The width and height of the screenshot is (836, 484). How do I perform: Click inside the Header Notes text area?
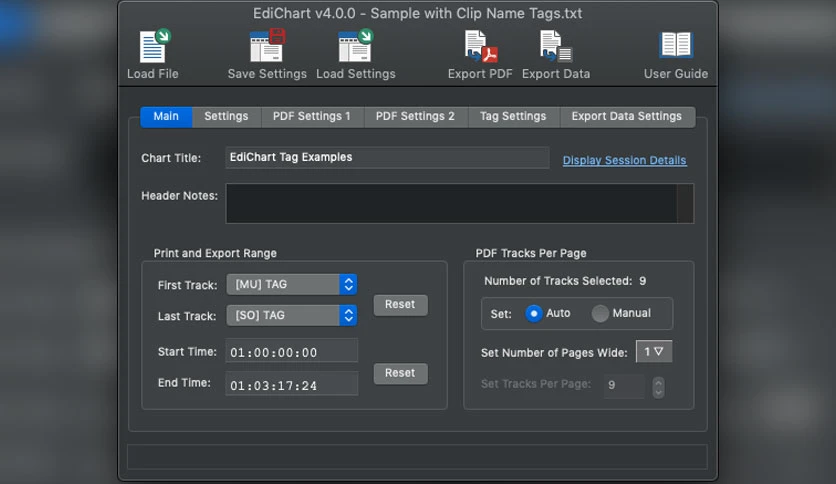click(x=451, y=203)
